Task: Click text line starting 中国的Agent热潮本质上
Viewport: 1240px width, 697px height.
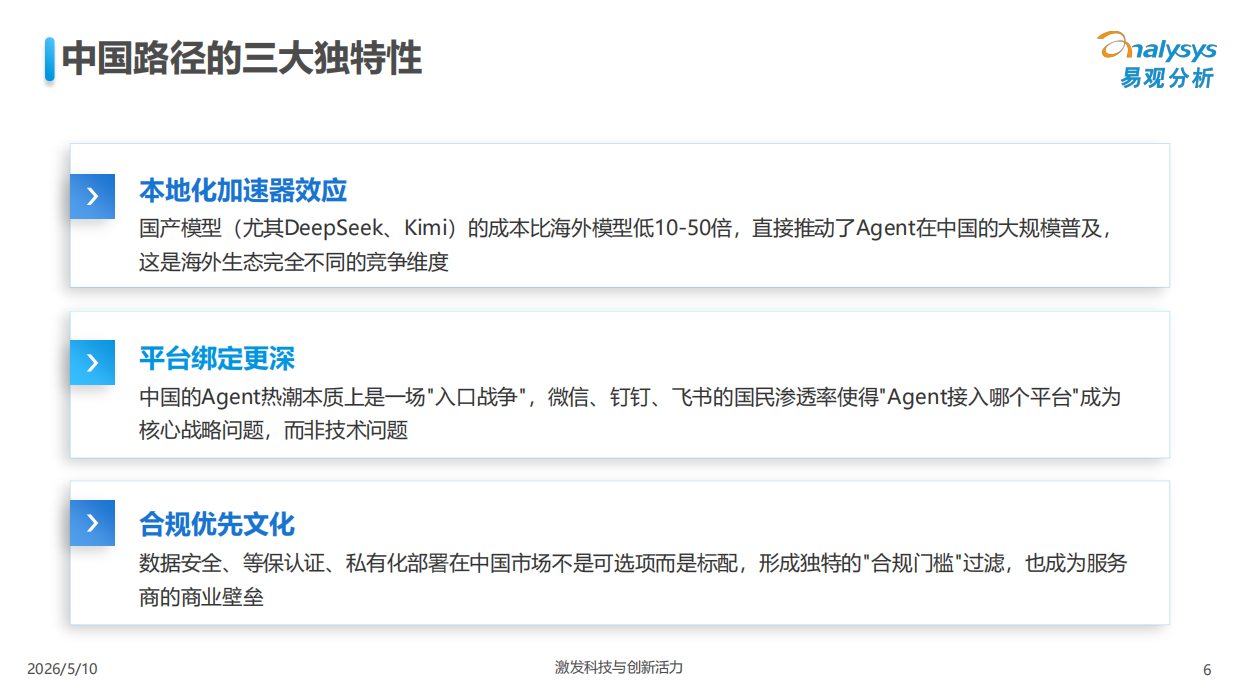Action: [x=630, y=397]
